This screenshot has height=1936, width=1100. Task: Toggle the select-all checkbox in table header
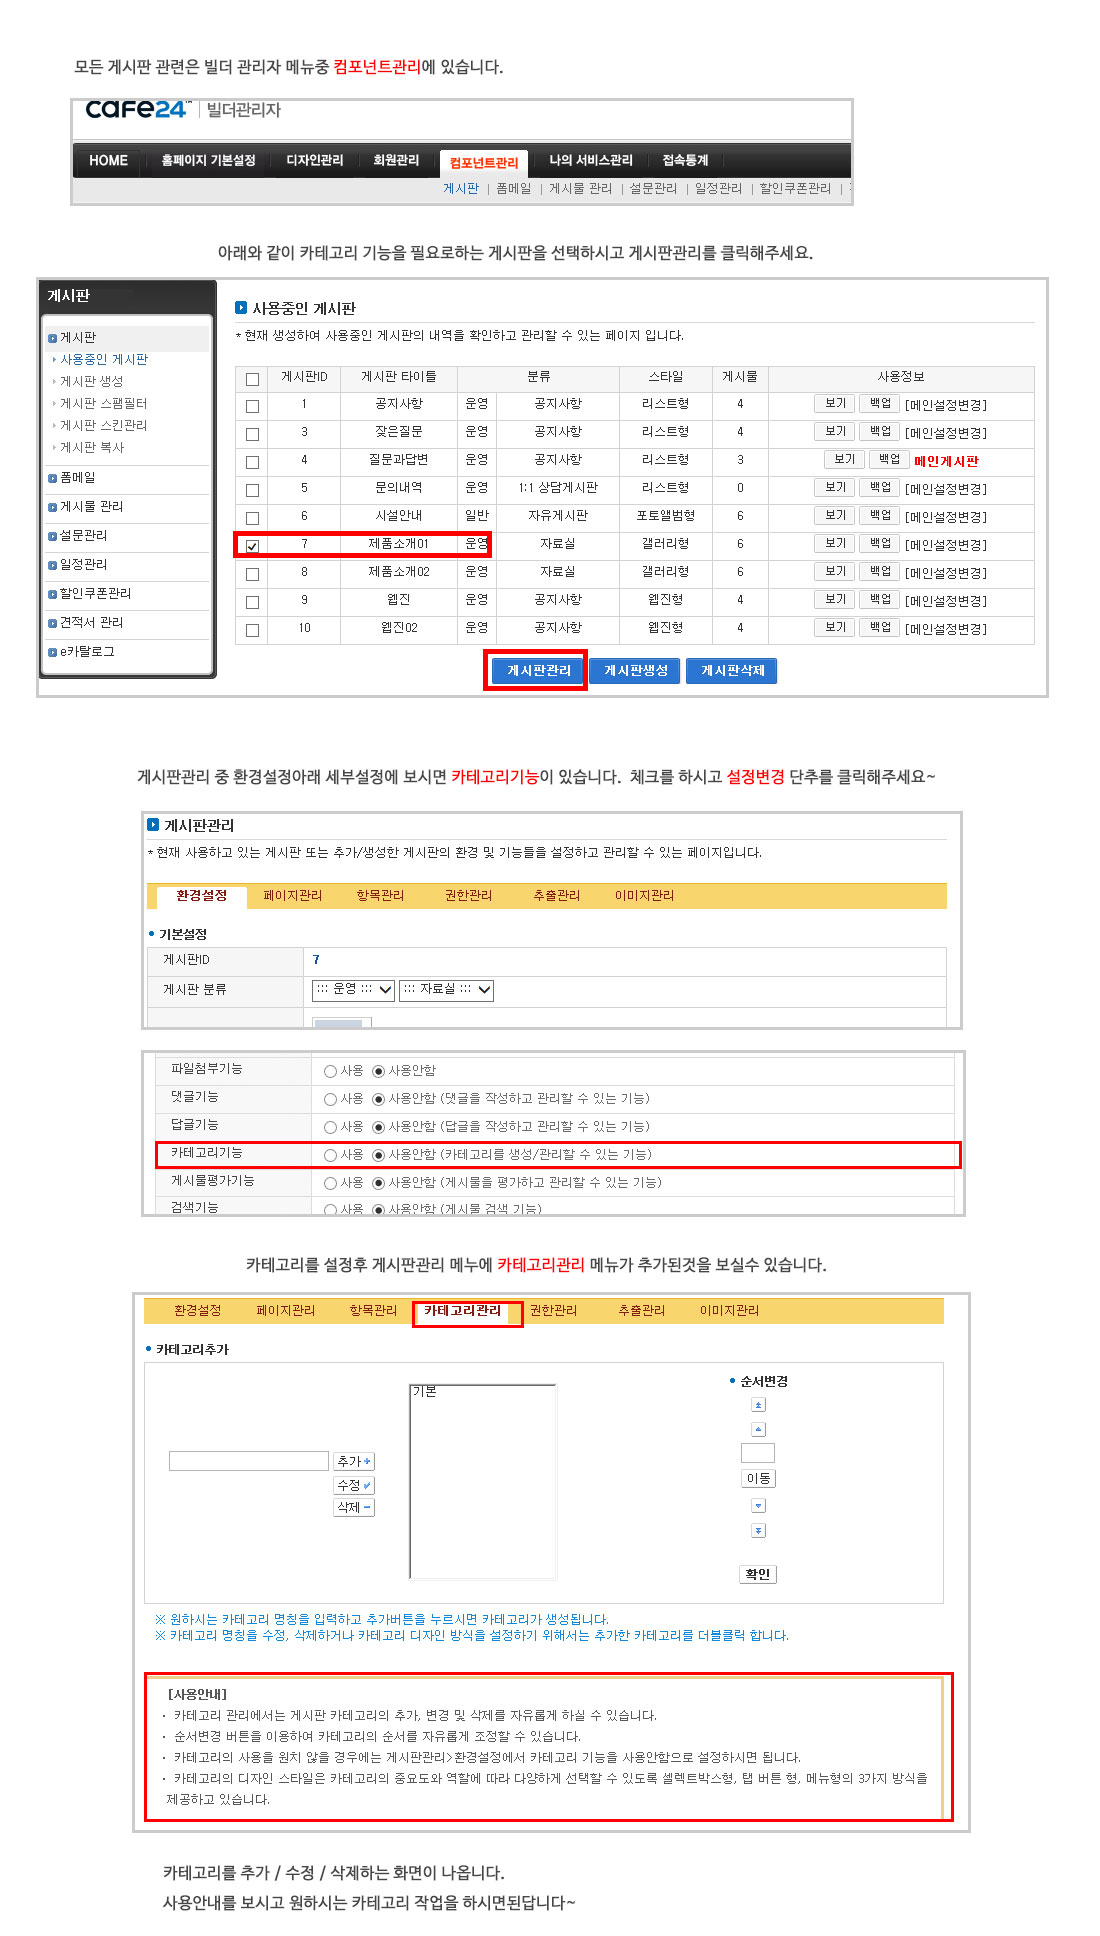click(x=252, y=379)
